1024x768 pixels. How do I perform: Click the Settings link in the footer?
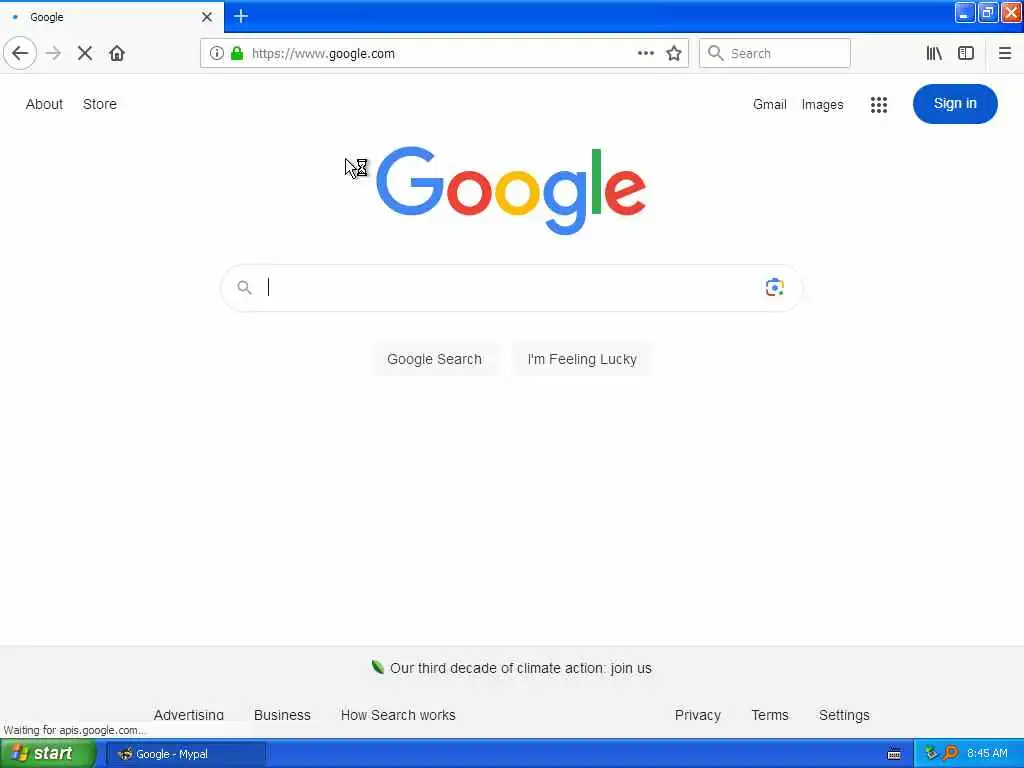click(x=844, y=715)
